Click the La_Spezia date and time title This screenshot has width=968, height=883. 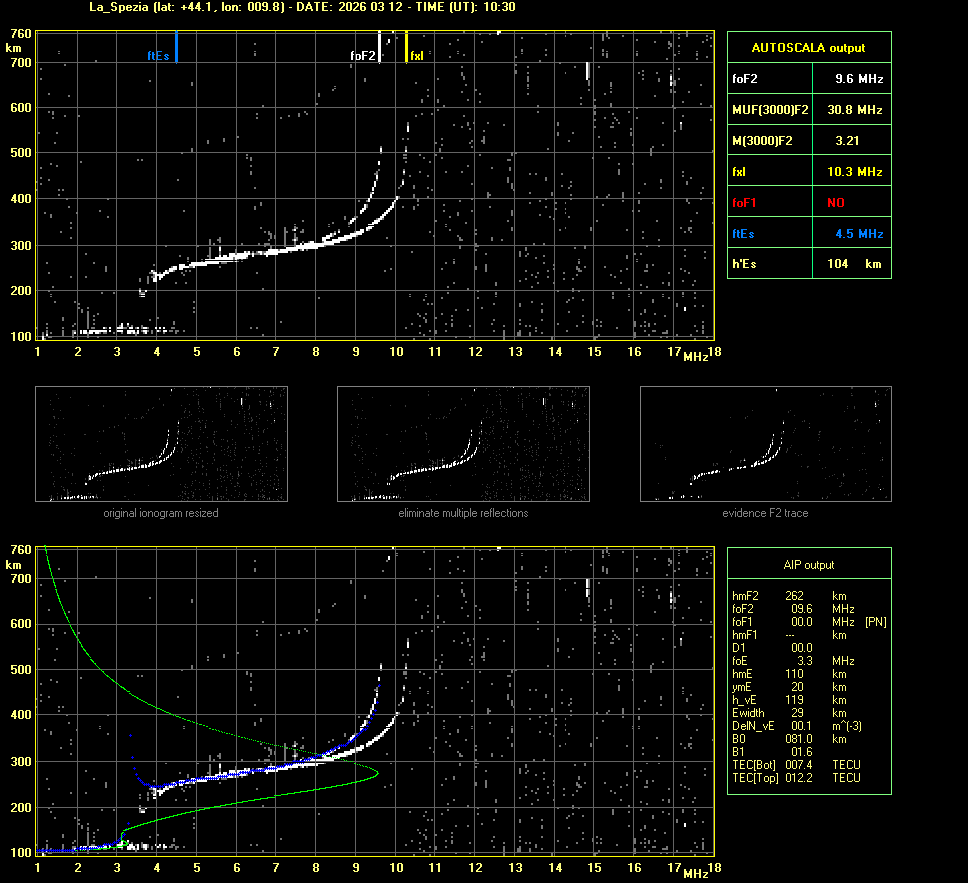point(302,7)
